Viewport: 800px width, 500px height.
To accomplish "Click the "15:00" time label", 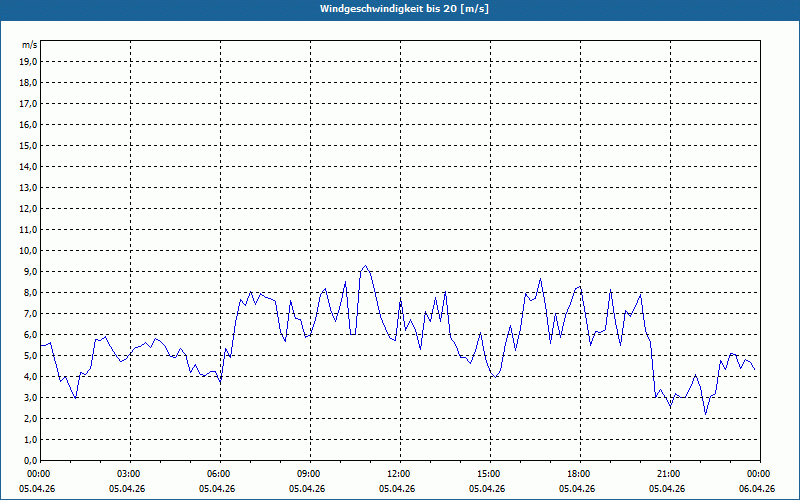I will (x=488, y=474).
